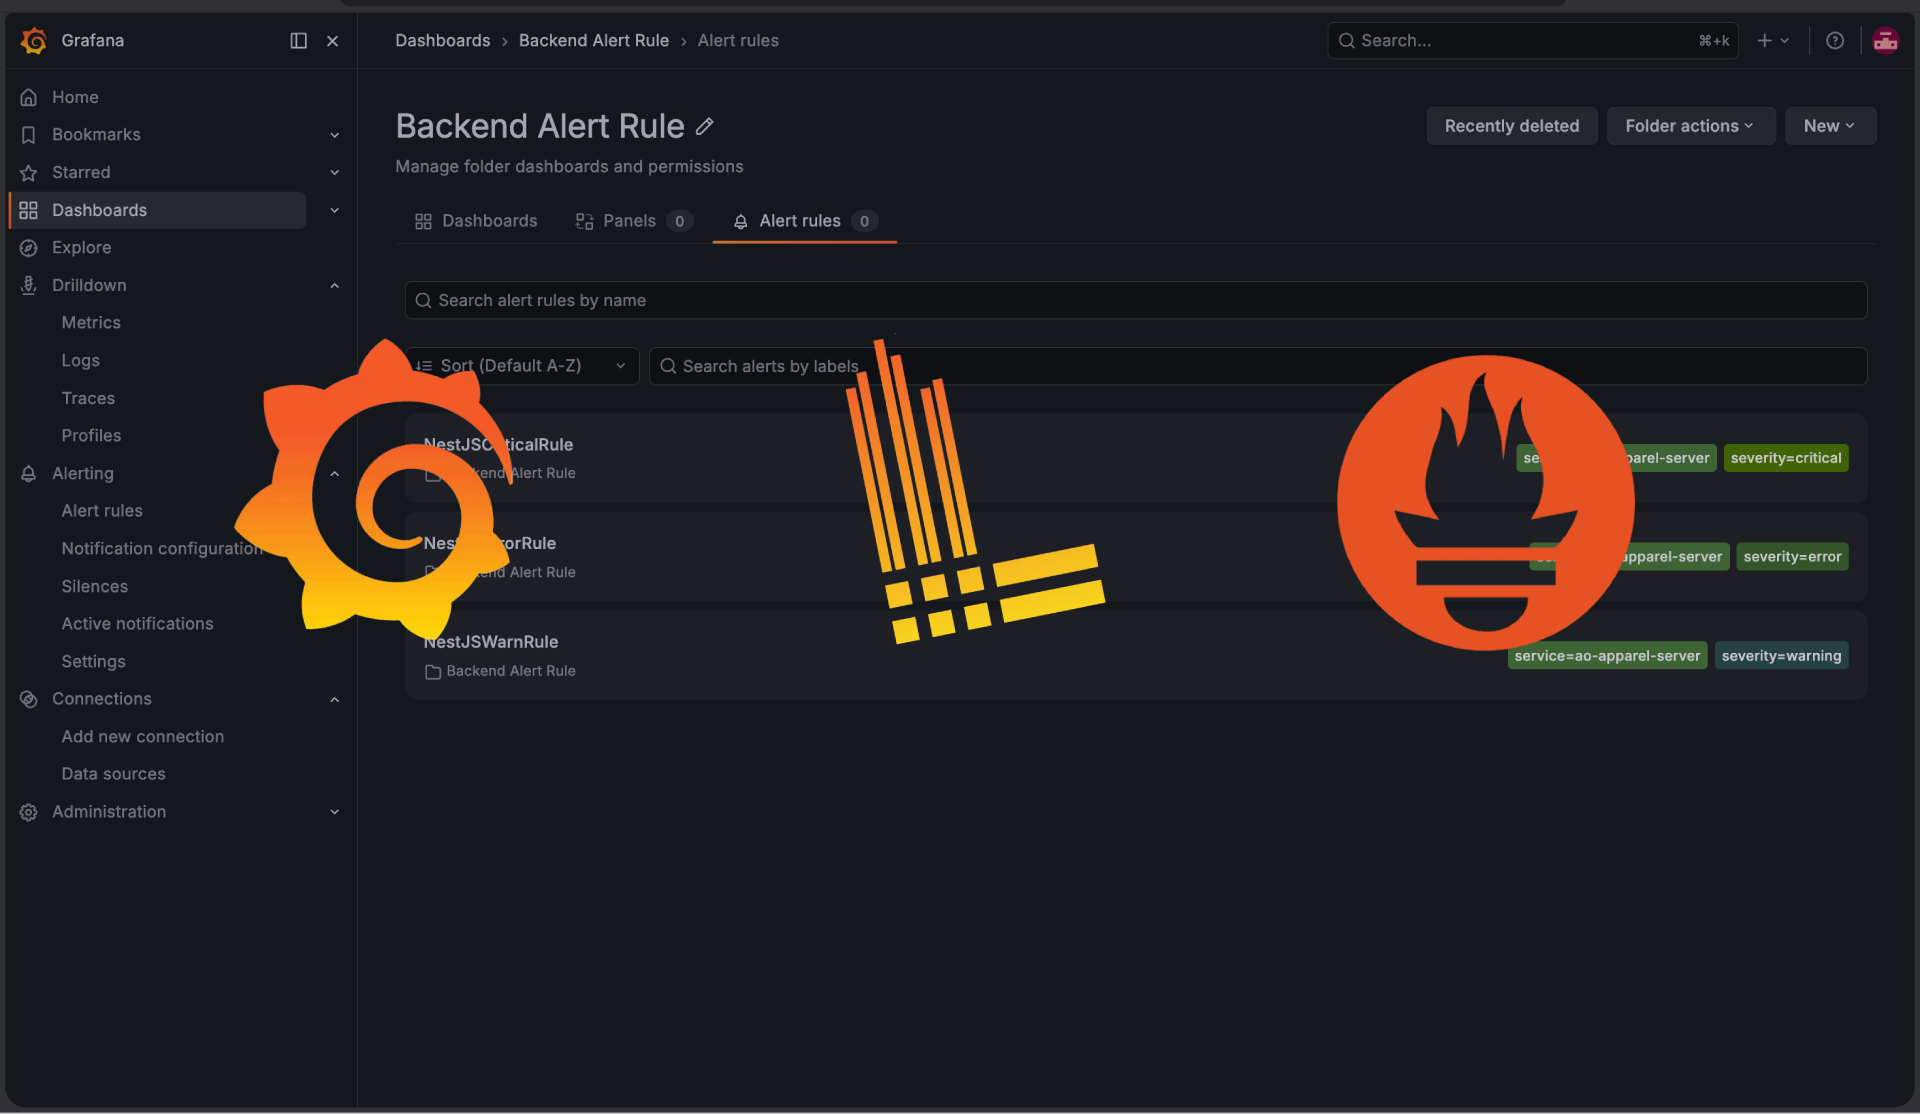Switch to the Dashboards tab
This screenshot has height=1114, width=1920.
[476, 221]
